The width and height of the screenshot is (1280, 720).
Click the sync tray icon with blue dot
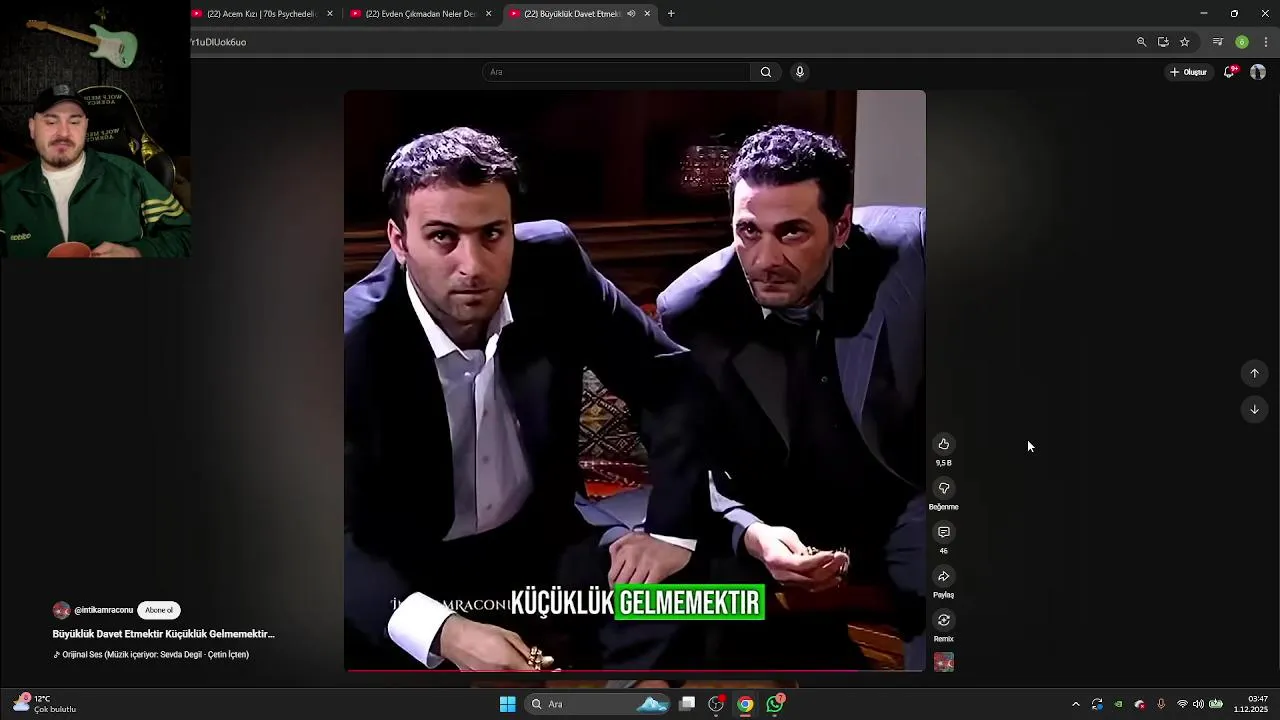pos(1097,704)
